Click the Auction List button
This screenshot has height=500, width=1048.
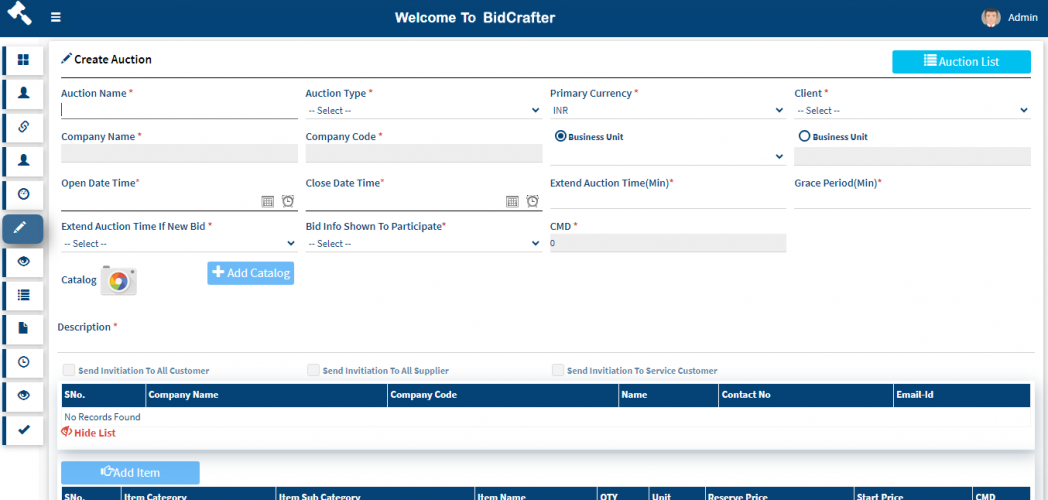962,61
